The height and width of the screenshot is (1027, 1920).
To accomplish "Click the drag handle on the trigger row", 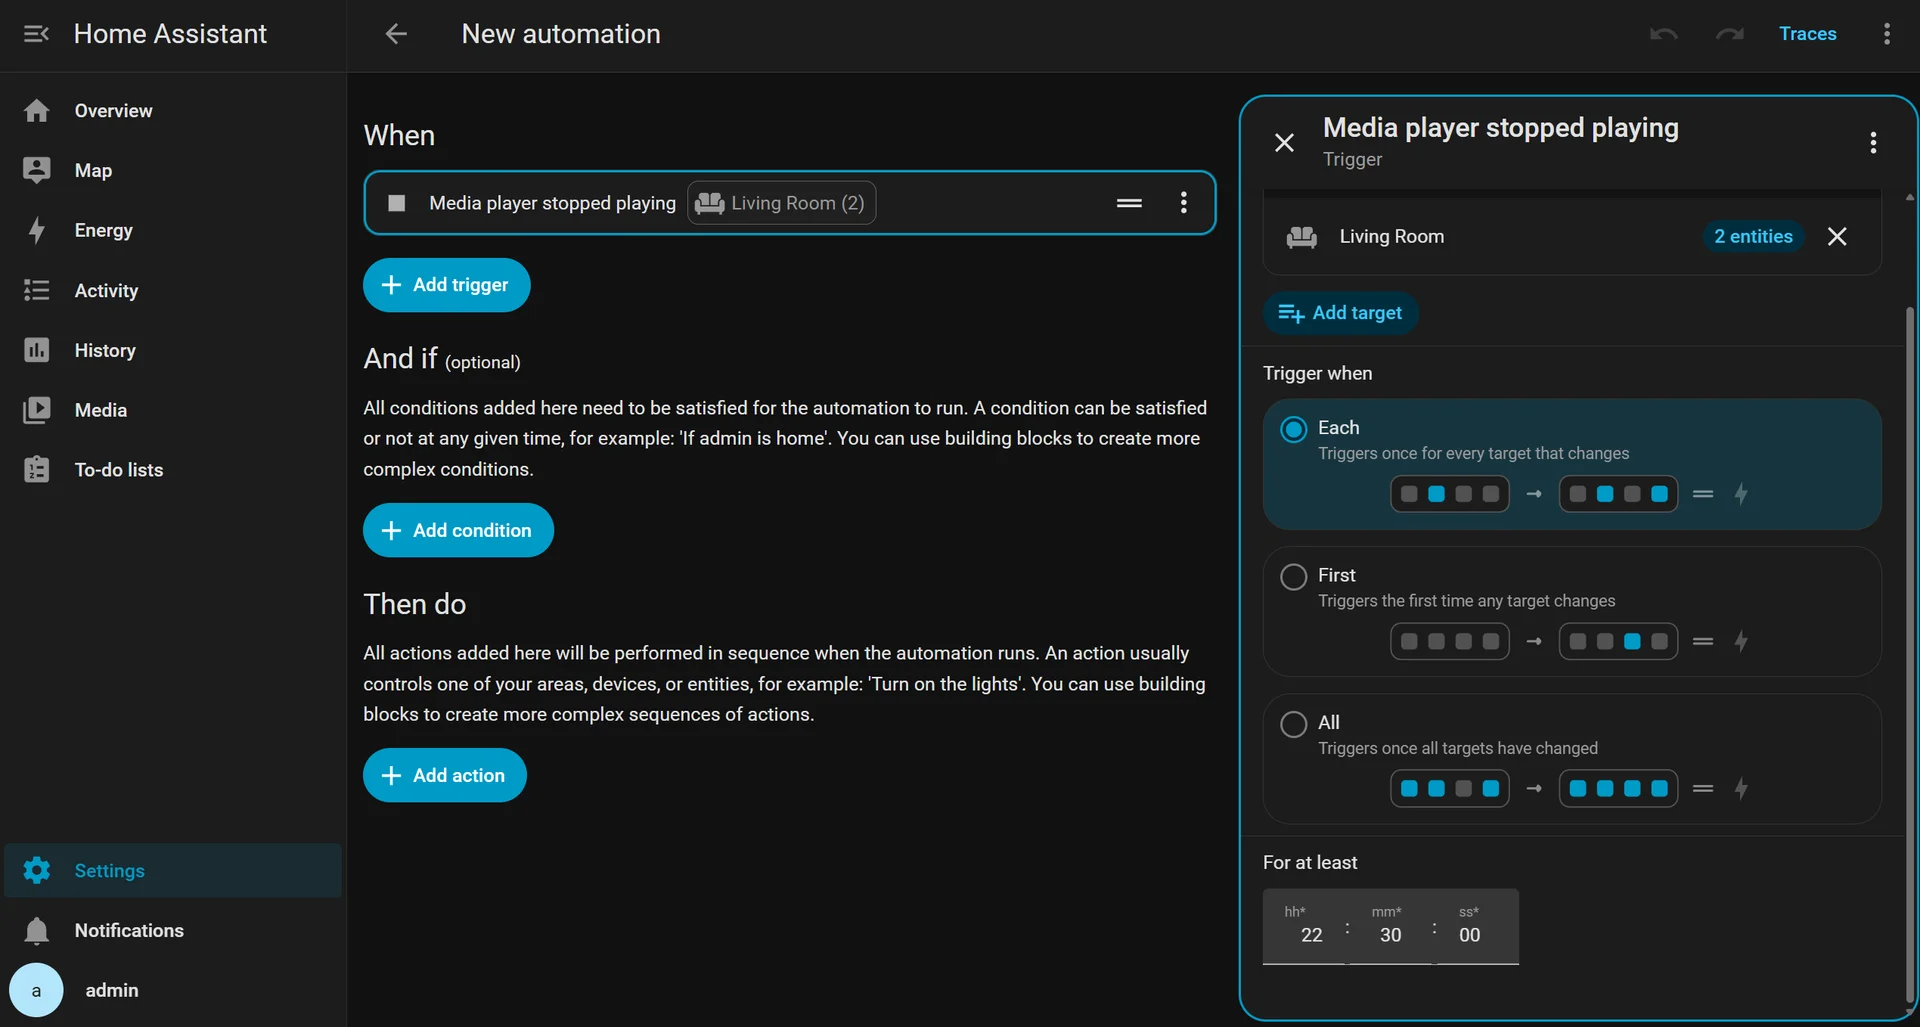I will (1129, 203).
